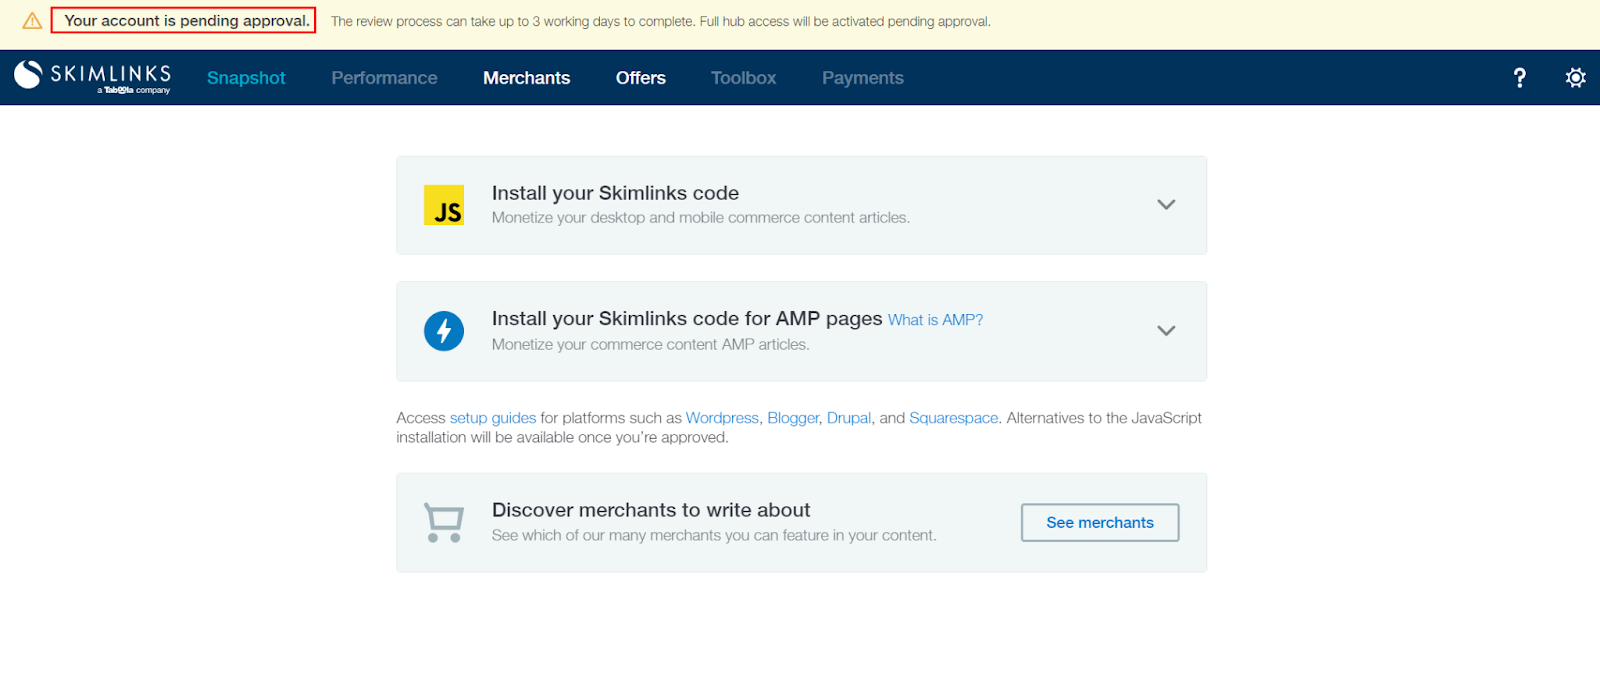
Task: Click 'See which of our many merchants' description text
Action: pyautogui.click(x=714, y=535)
